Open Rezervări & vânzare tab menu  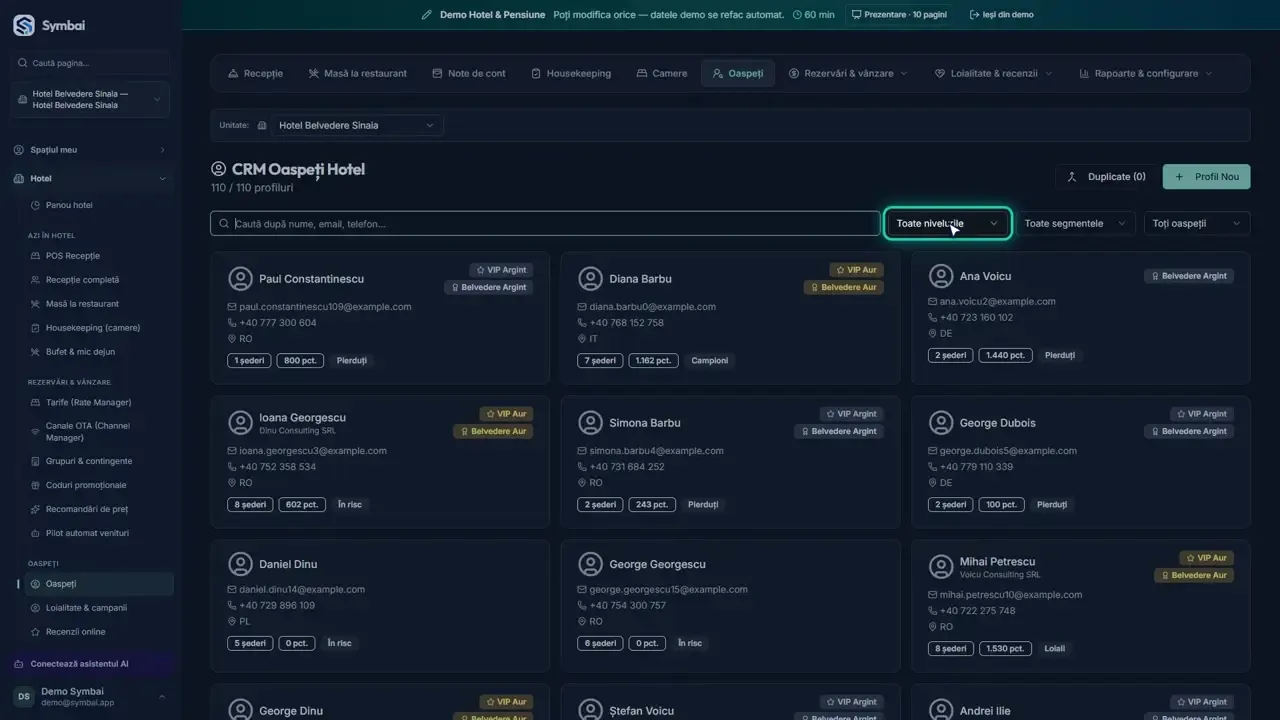click(x=848, y=73)
